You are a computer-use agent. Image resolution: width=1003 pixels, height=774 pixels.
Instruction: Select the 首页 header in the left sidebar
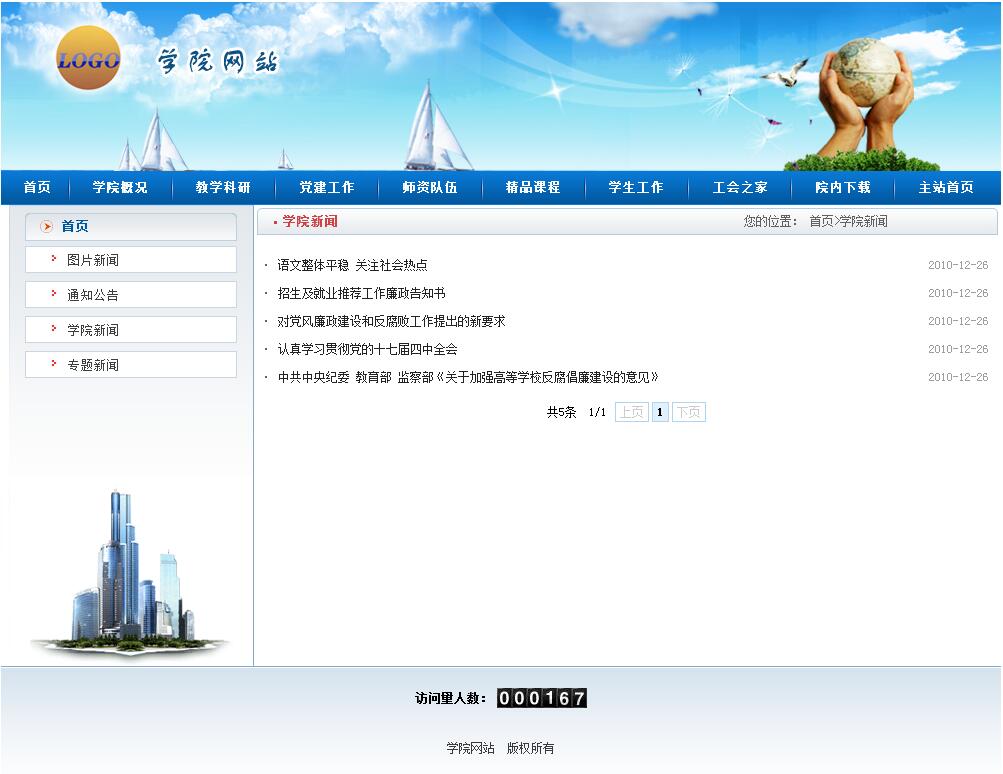[x=130, y=226]
